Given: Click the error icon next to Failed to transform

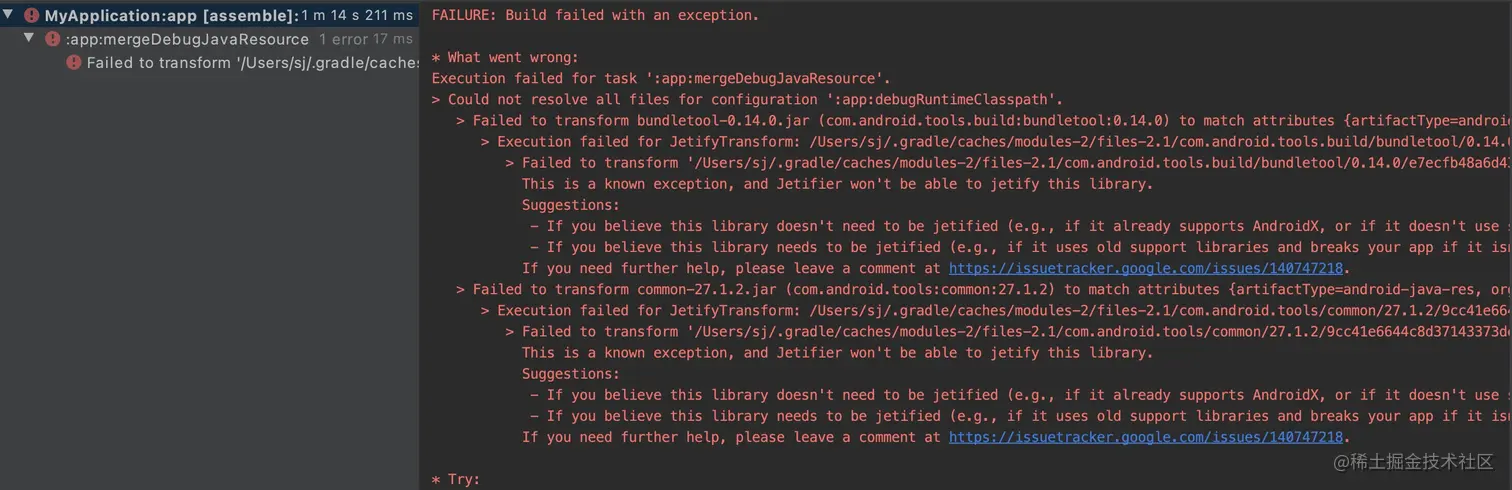Looking at the screenshot, I should [74, 62].
